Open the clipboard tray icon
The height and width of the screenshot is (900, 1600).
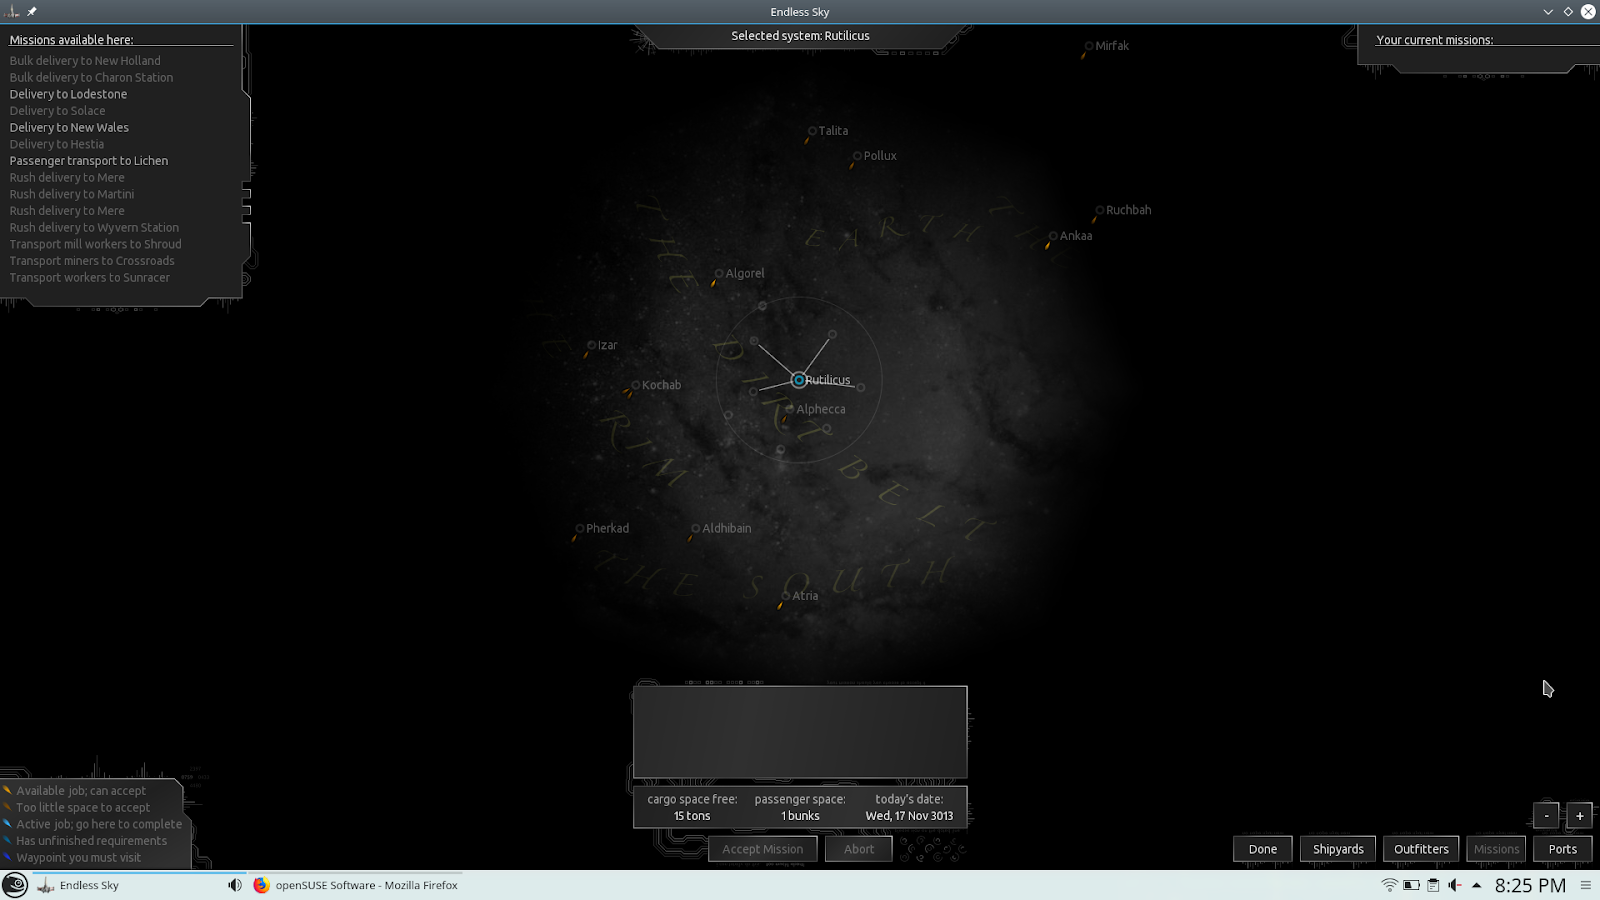[1433, 885]
